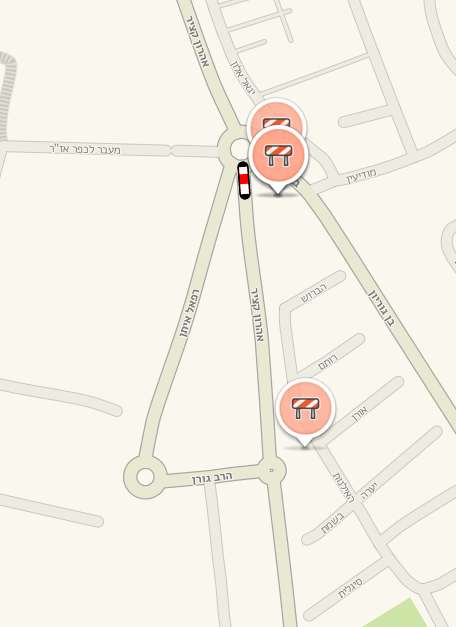Click the בן גוריון street label
Screen dimensions: 456x627
(381, 309)
